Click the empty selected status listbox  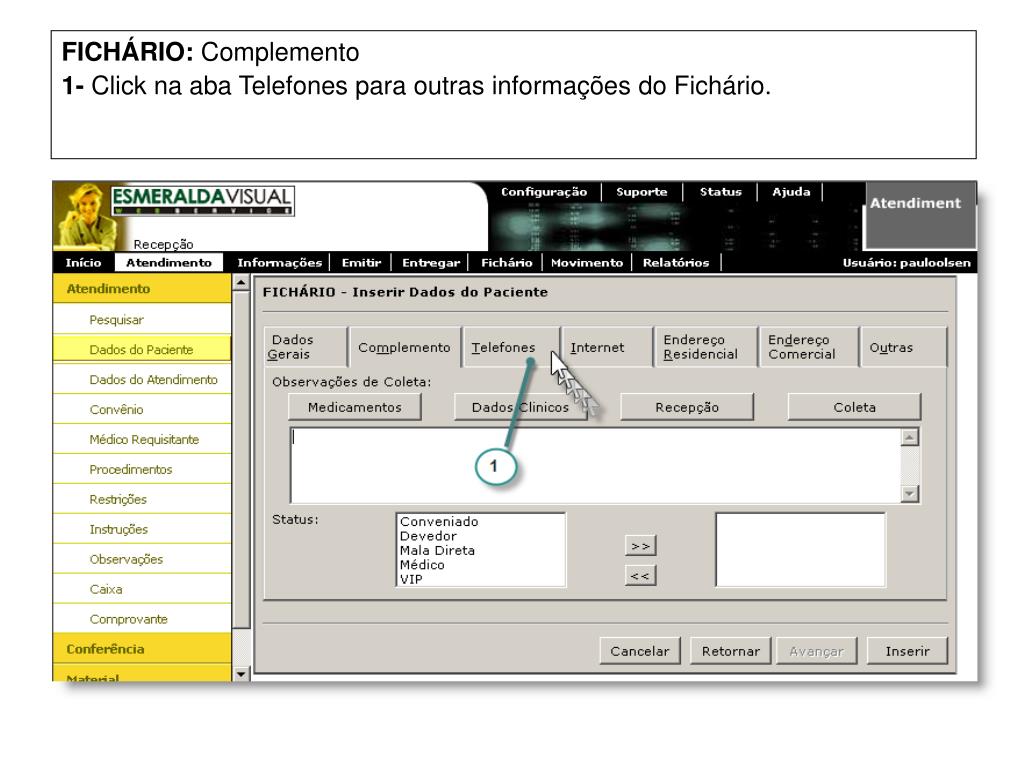pyautogui.click(x=801, y=550)
